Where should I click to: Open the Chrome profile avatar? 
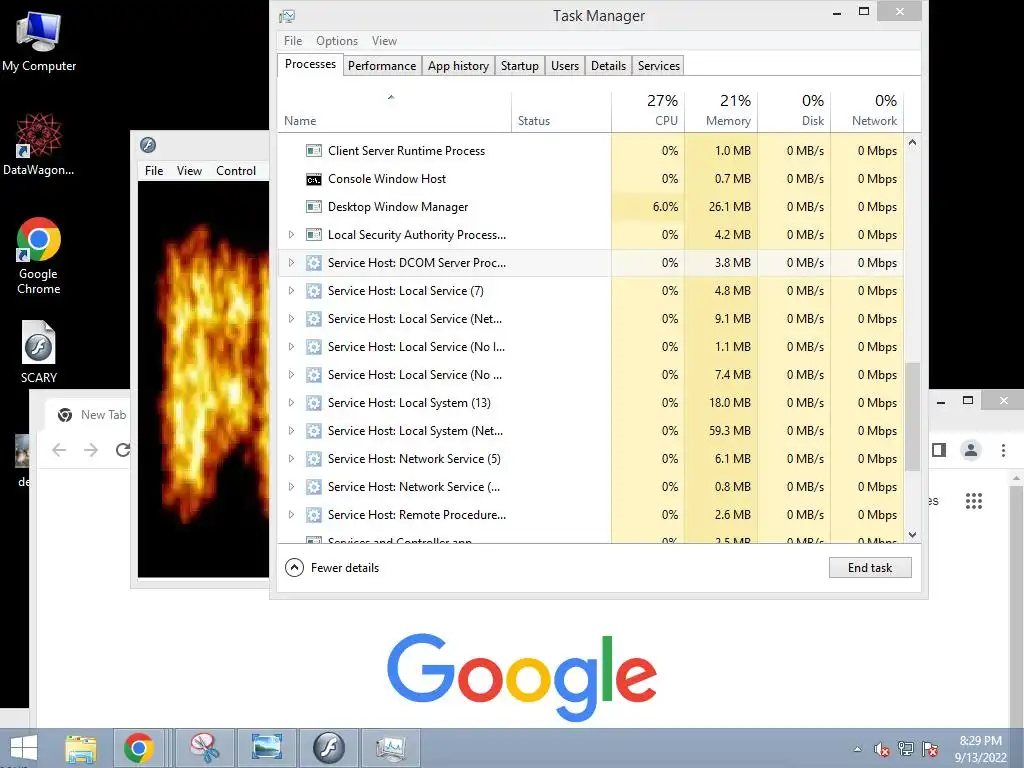971,450
